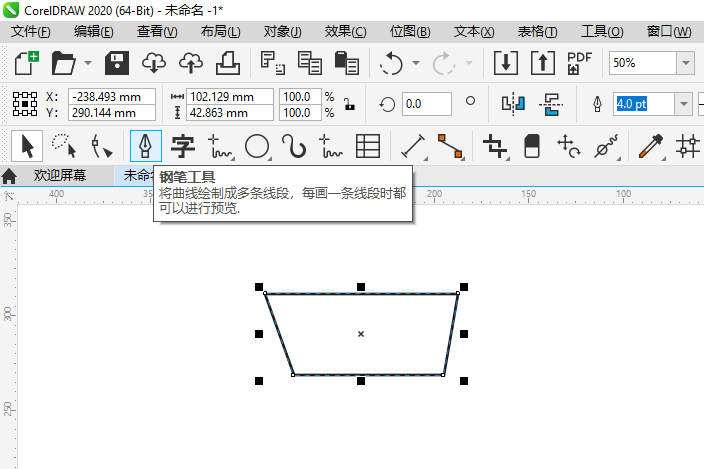Select the Connector tool
704x469 pixels.
tap(450, 146)
